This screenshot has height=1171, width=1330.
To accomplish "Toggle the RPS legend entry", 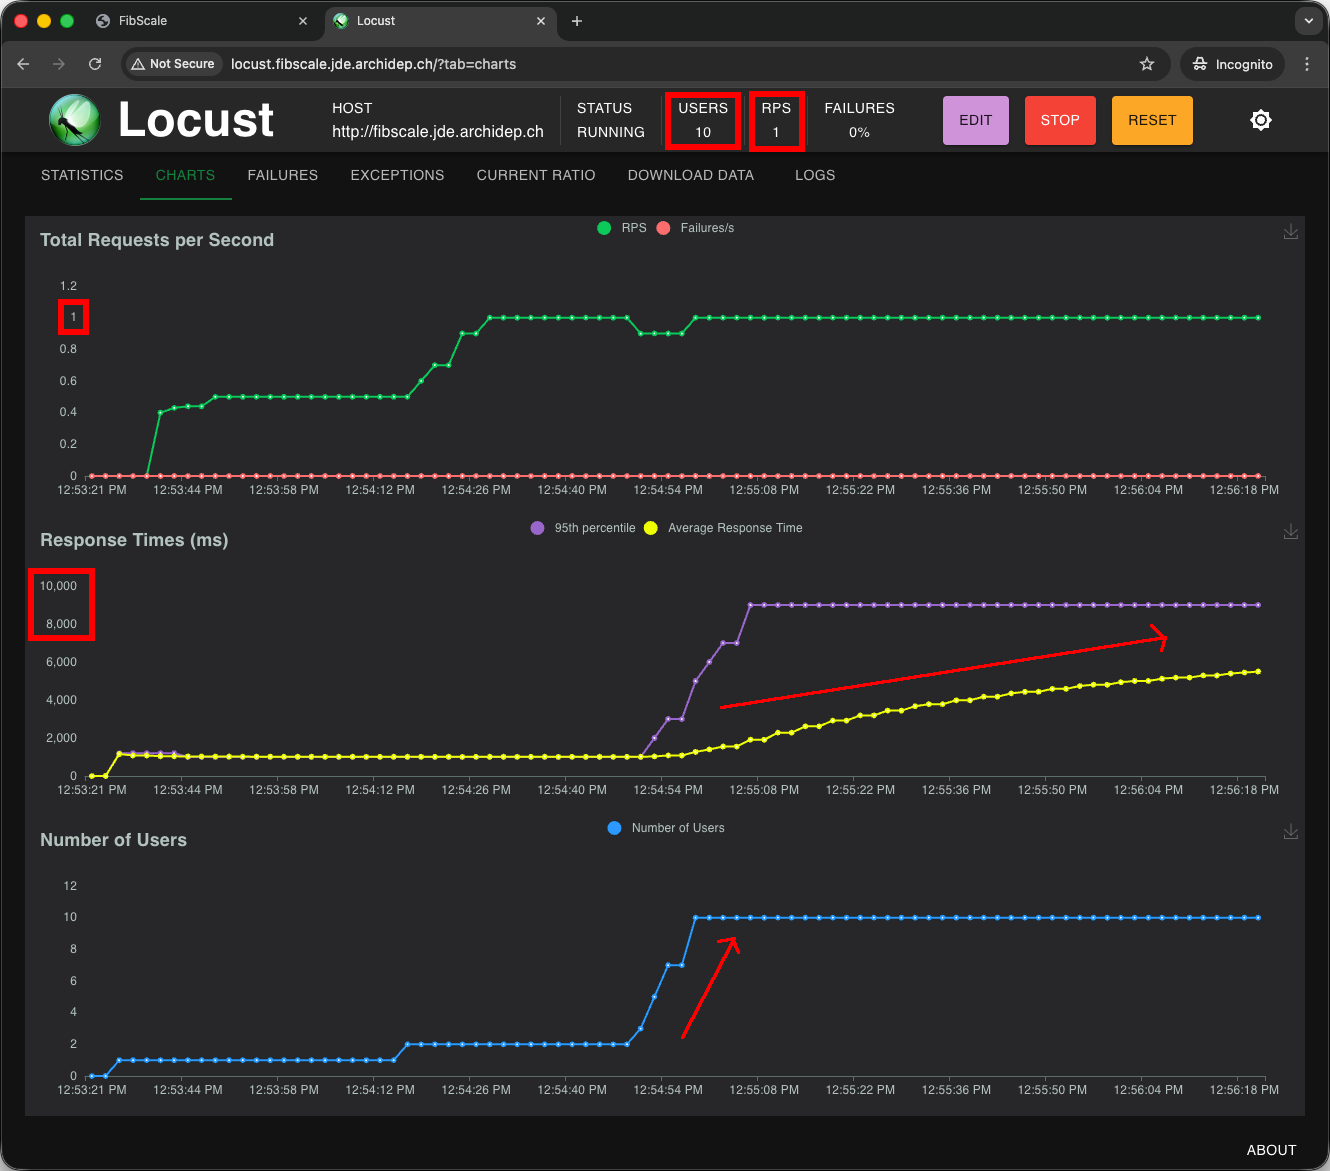I will pos(622,227).
